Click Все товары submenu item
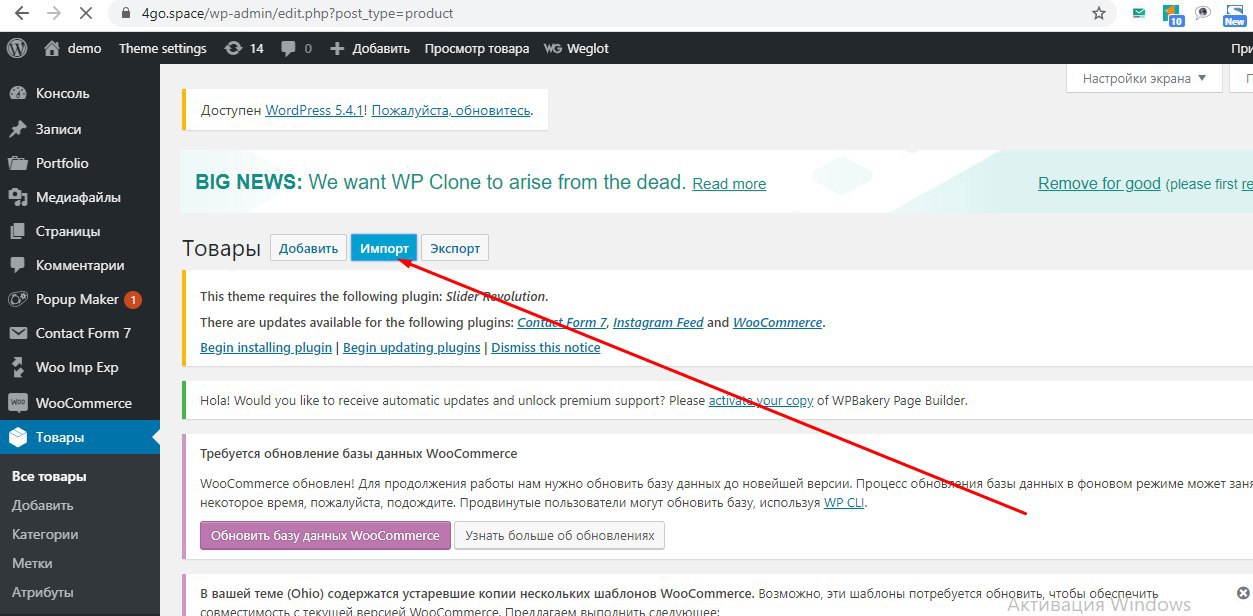 [49, 476]
